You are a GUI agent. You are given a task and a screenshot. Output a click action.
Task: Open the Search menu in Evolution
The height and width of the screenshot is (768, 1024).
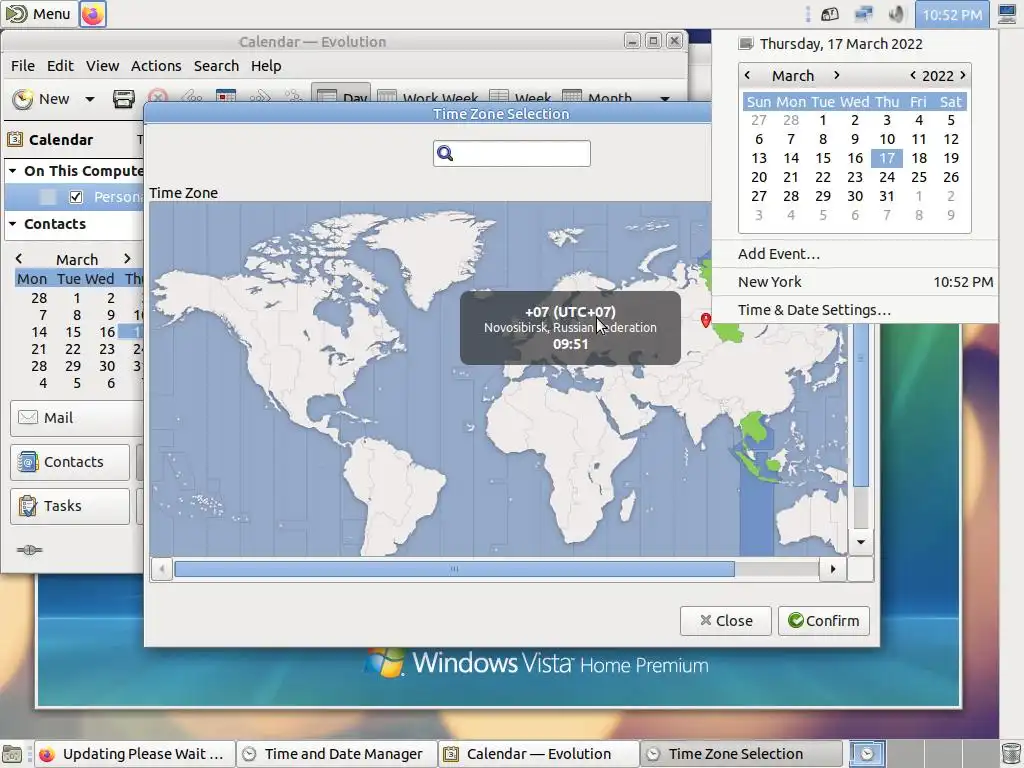pyautogui.click(x=216, y=66)
